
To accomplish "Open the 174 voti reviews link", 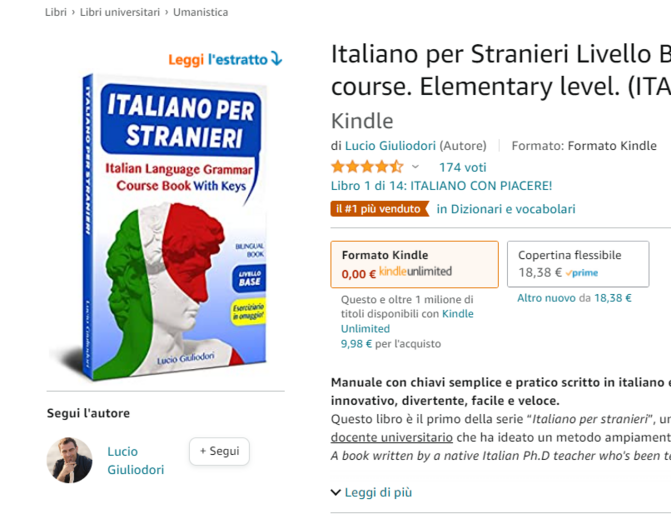I will [463, 167].
